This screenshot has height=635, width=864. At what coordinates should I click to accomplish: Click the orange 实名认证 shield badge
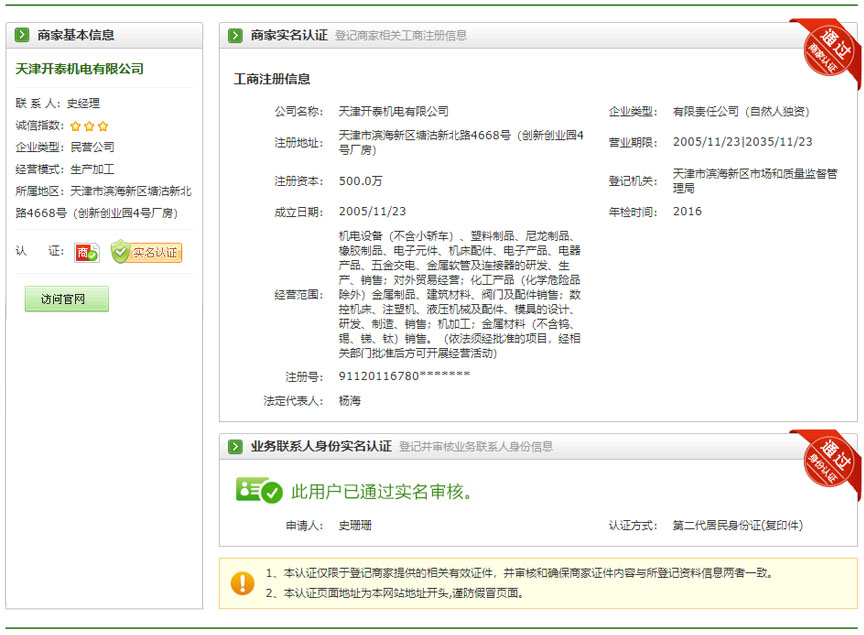146,253
